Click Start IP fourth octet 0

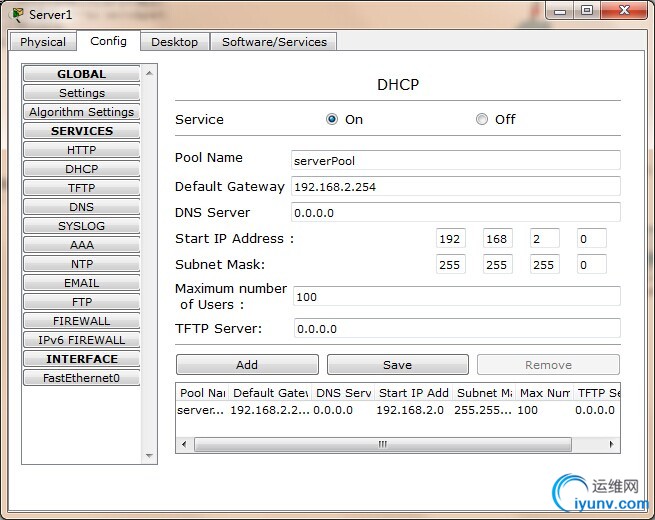coord(592,238)
